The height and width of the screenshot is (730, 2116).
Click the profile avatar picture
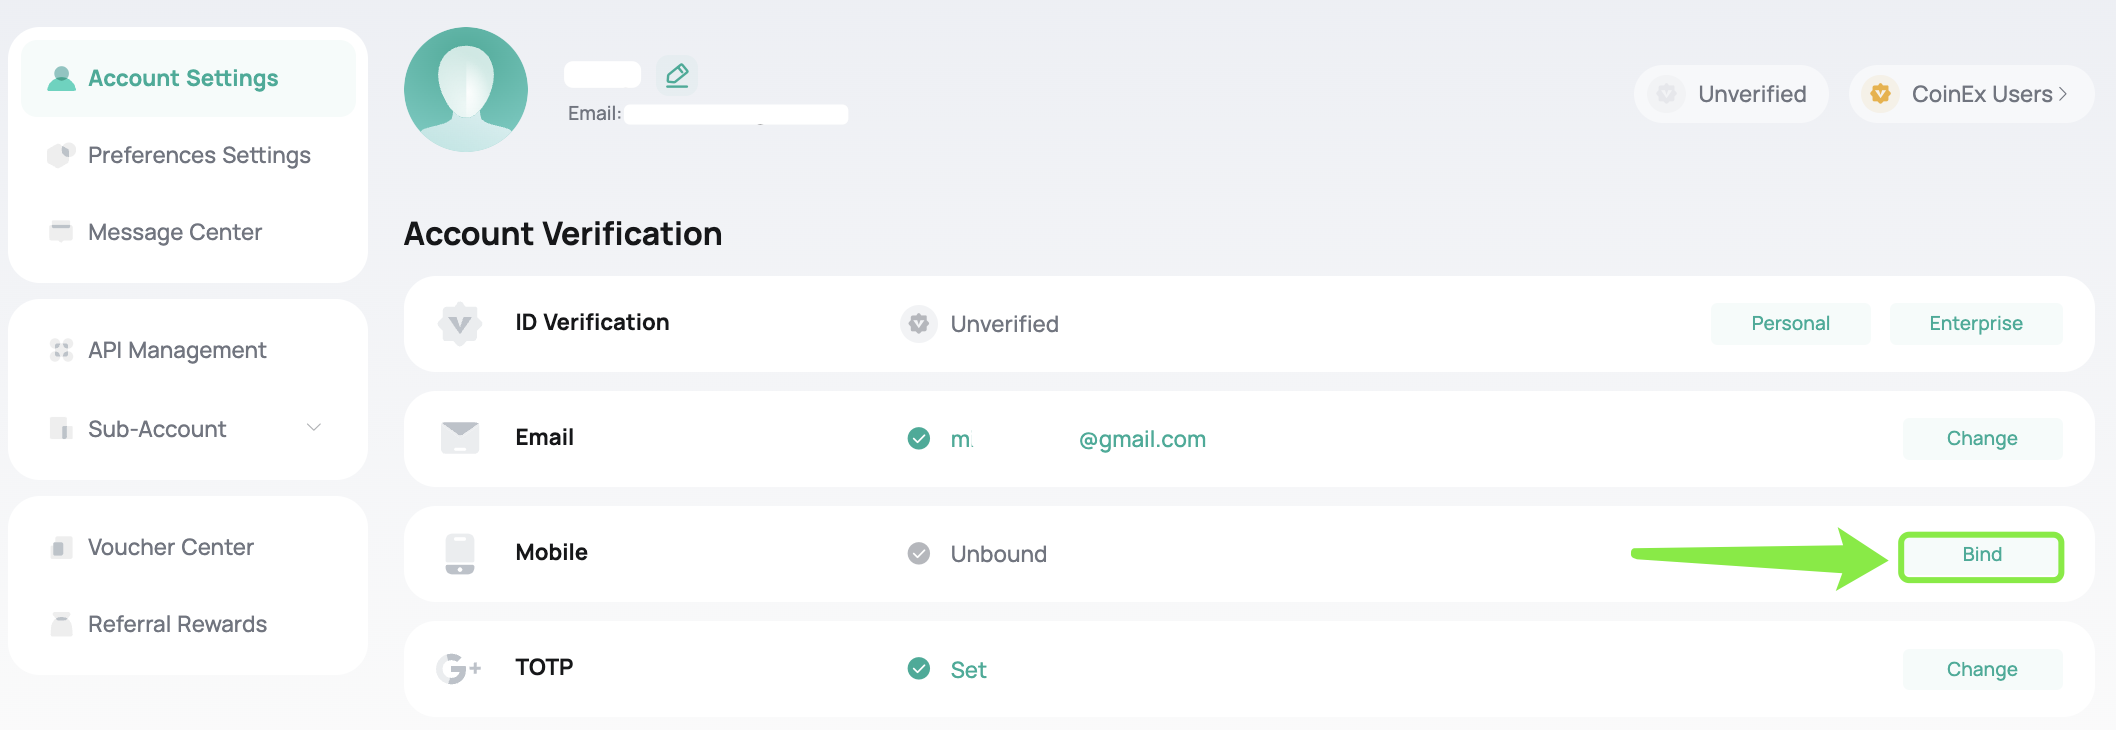(466, 90)
